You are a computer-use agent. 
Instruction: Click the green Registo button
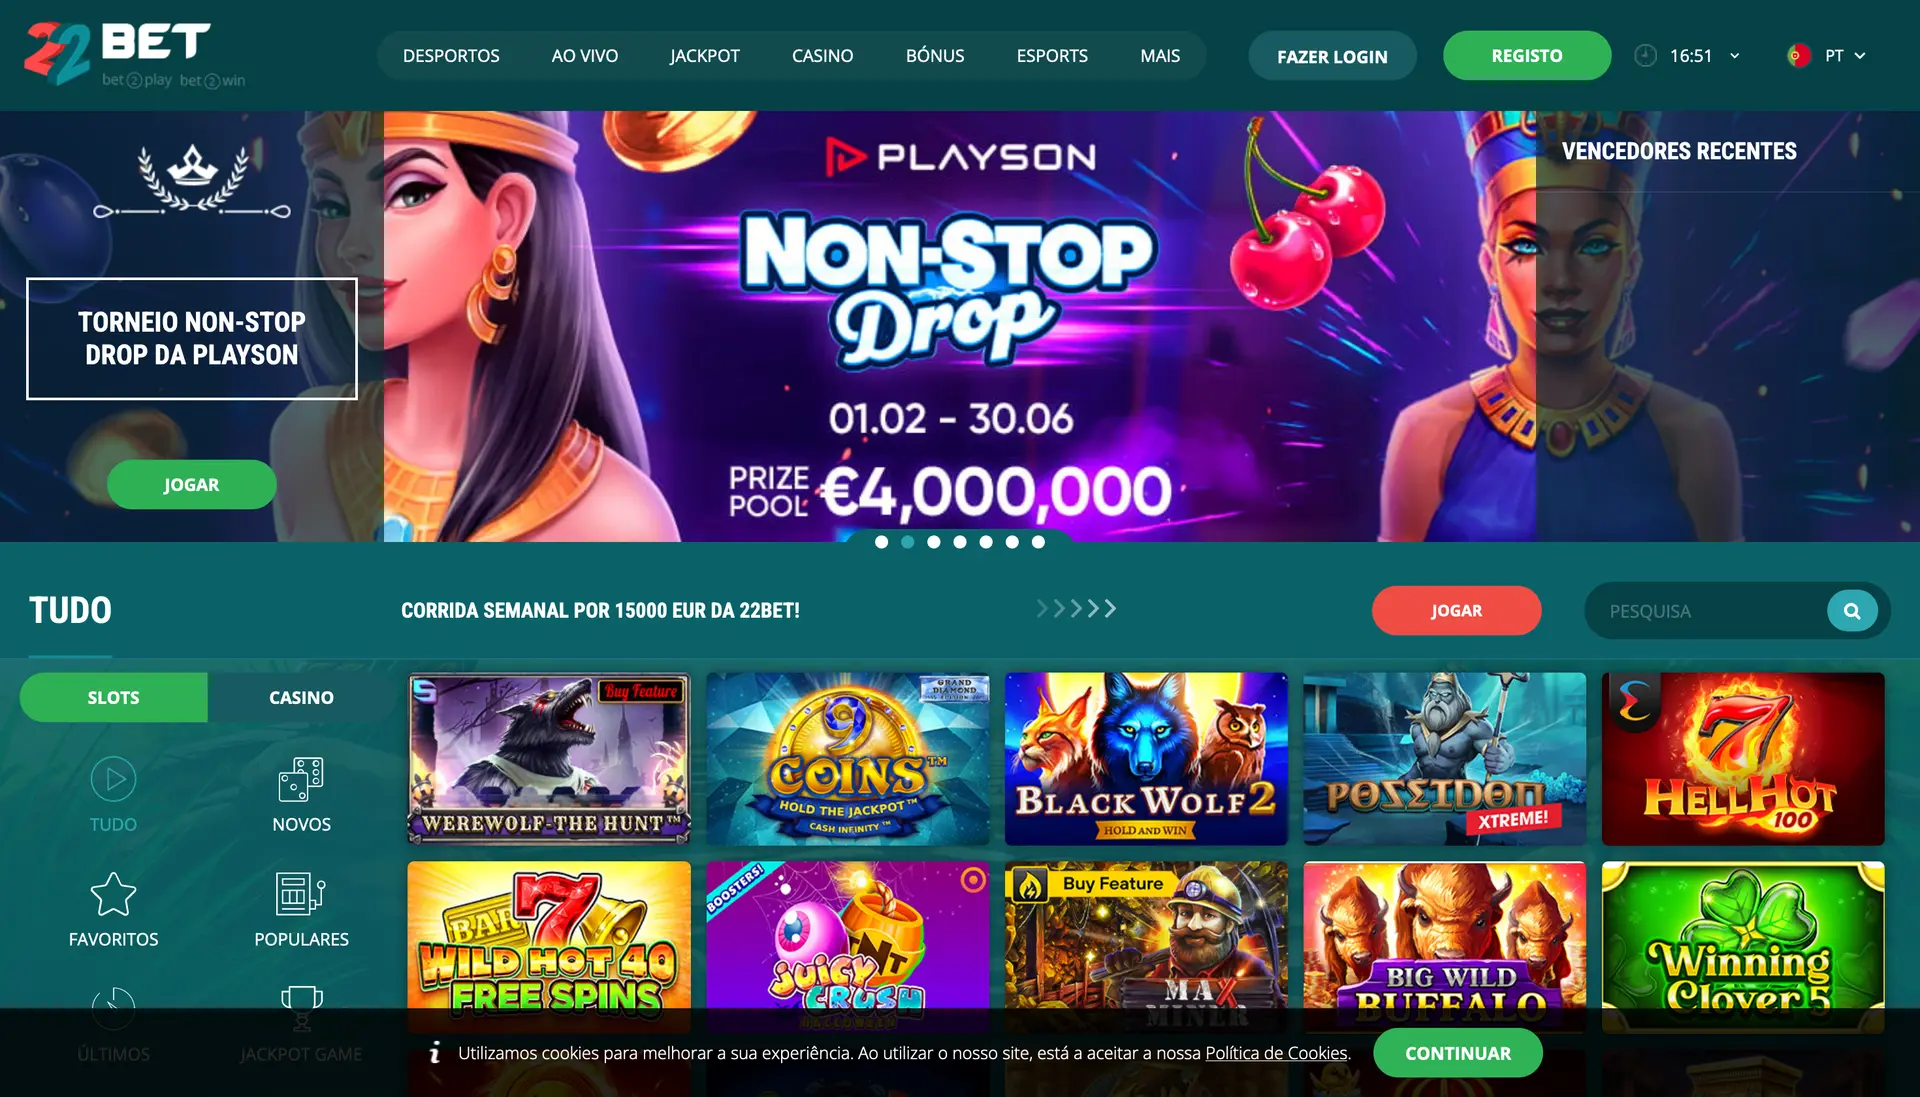pyautogui.click(x=1527, y=56)
